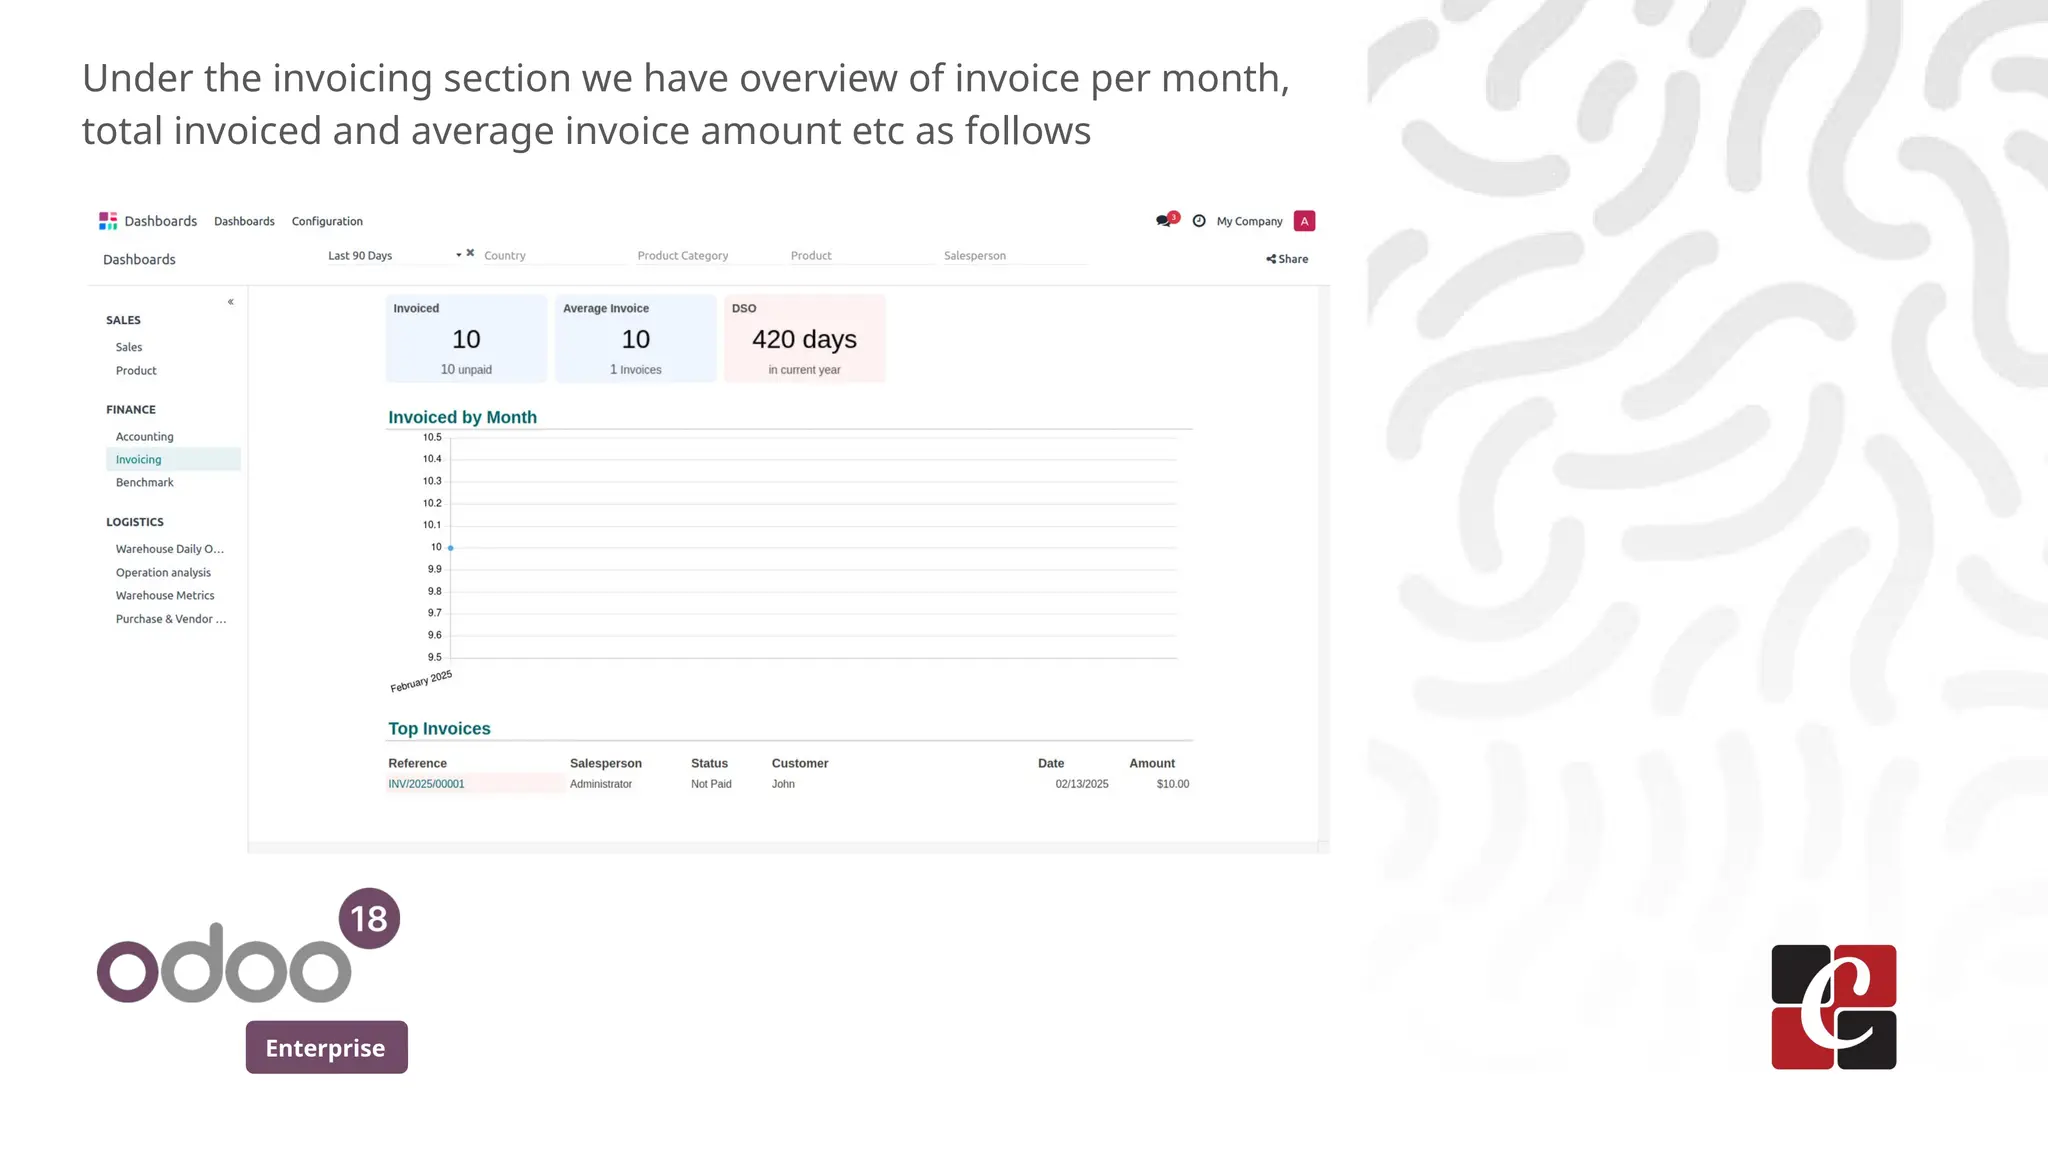Open invoice INV/2025/00001
This screenshot has height=1152, width=2048.
(x=426, y=784)
